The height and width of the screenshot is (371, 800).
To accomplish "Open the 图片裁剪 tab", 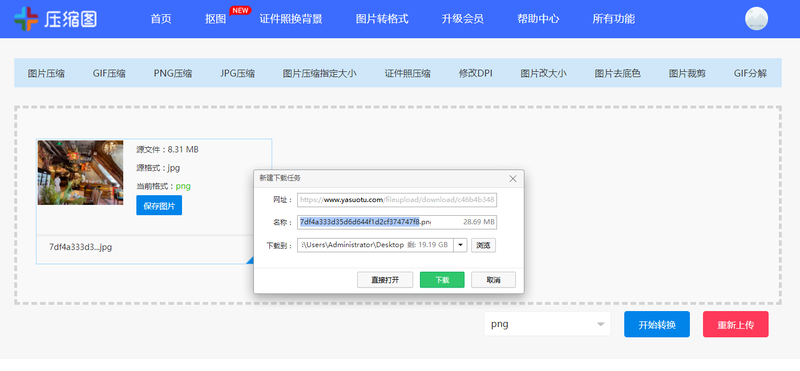I will (x=687, y=73).
